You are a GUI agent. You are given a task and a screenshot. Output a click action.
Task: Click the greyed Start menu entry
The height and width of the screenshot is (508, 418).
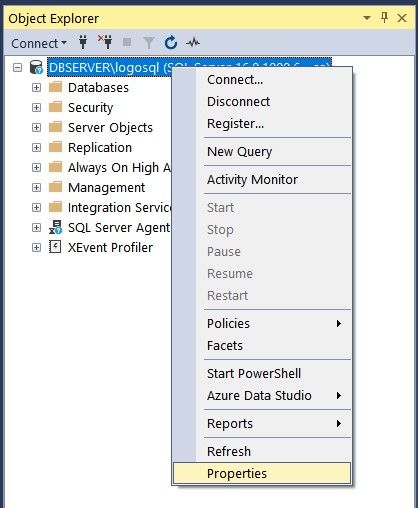tap(262, 208)
